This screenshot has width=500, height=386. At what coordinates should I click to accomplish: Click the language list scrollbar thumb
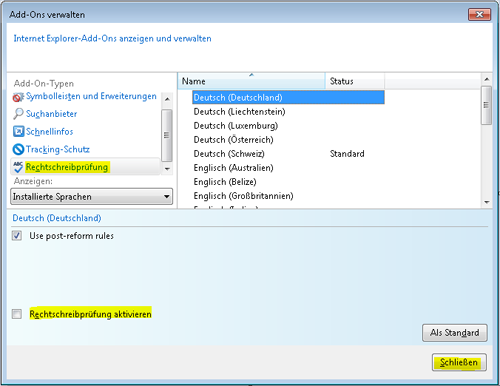coord(487,105)
